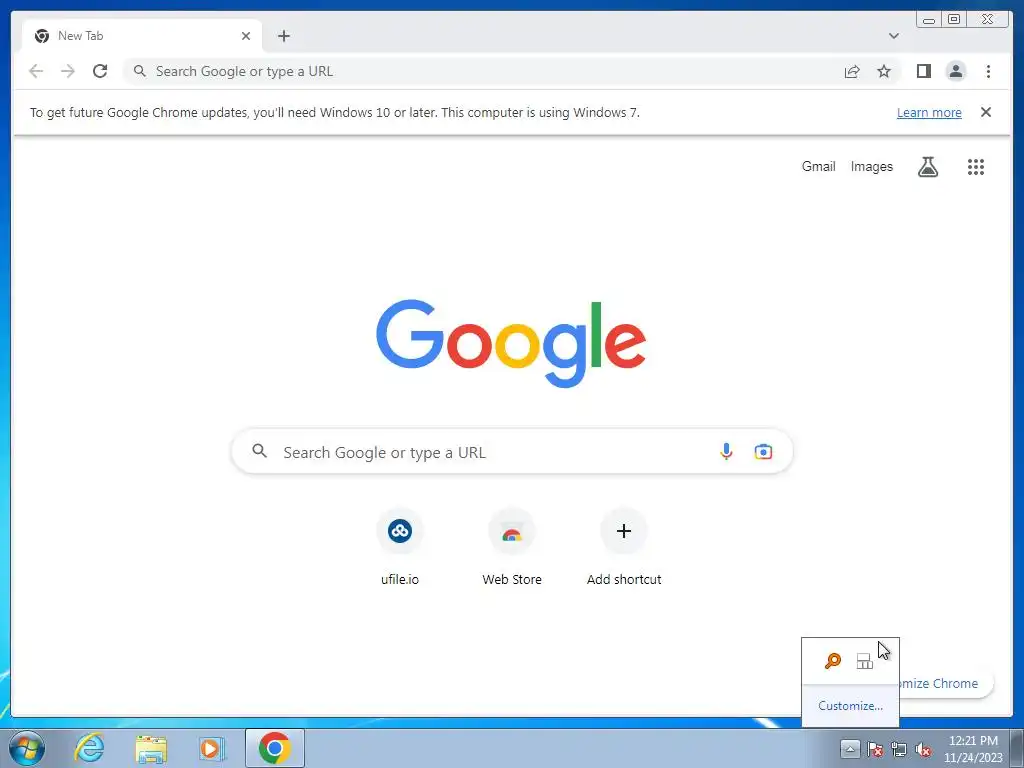Click the Google logo
Image resolution: width=1024 pixels, height=768 pixels.
(x=511, y=344)
